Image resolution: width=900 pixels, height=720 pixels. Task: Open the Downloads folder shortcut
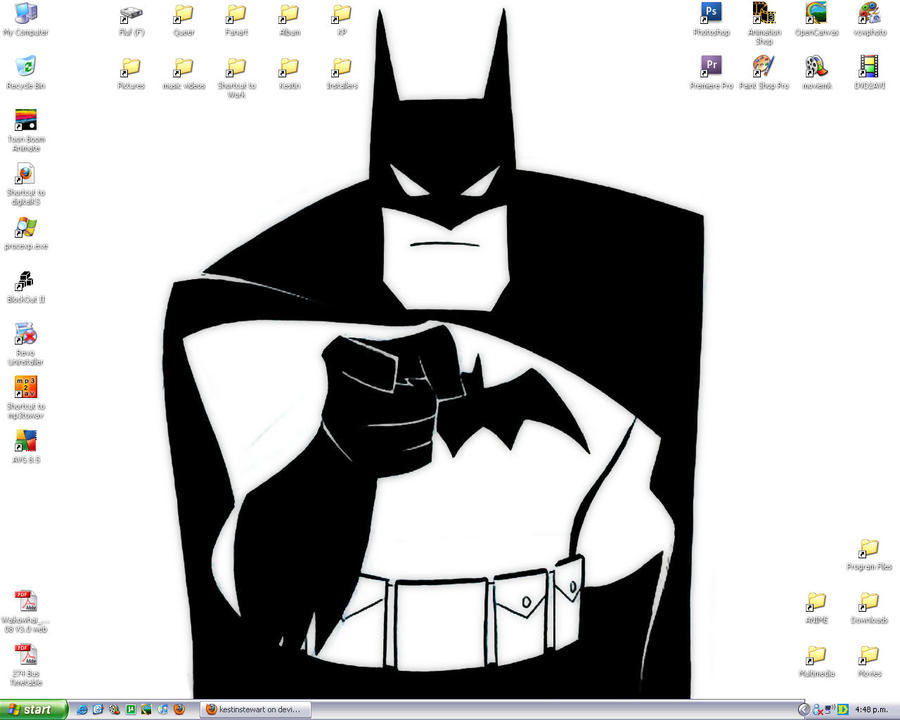870,608
